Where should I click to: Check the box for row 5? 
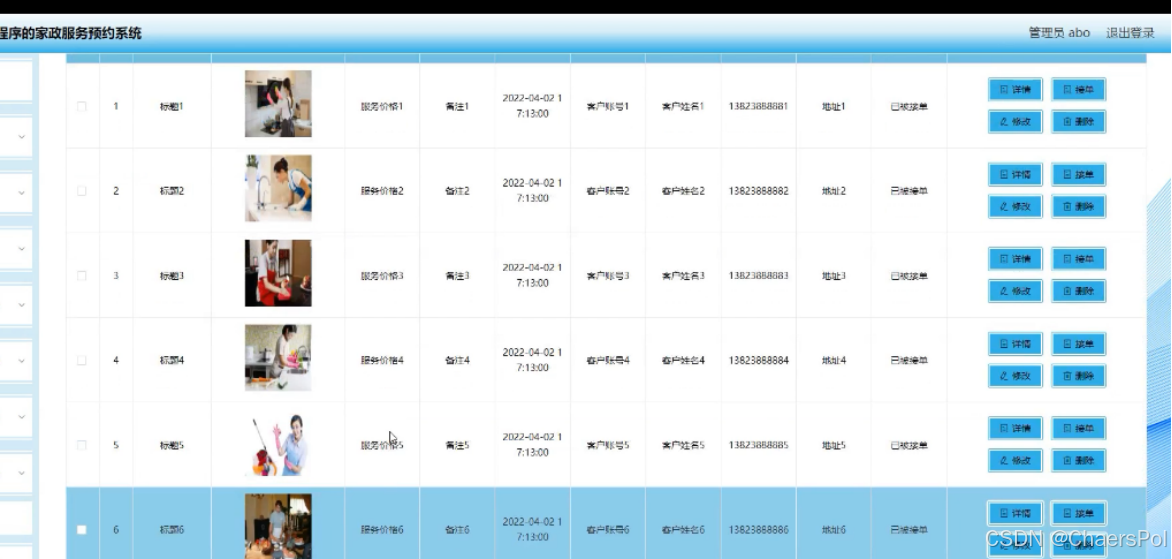click(x=81, y=445)
